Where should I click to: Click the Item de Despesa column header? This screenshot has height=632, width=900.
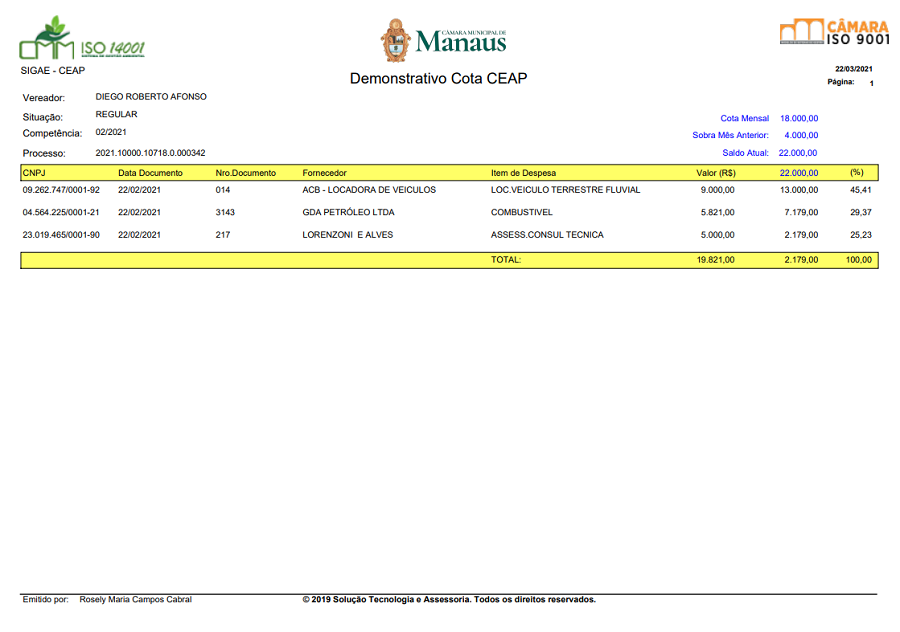(523, 173)
